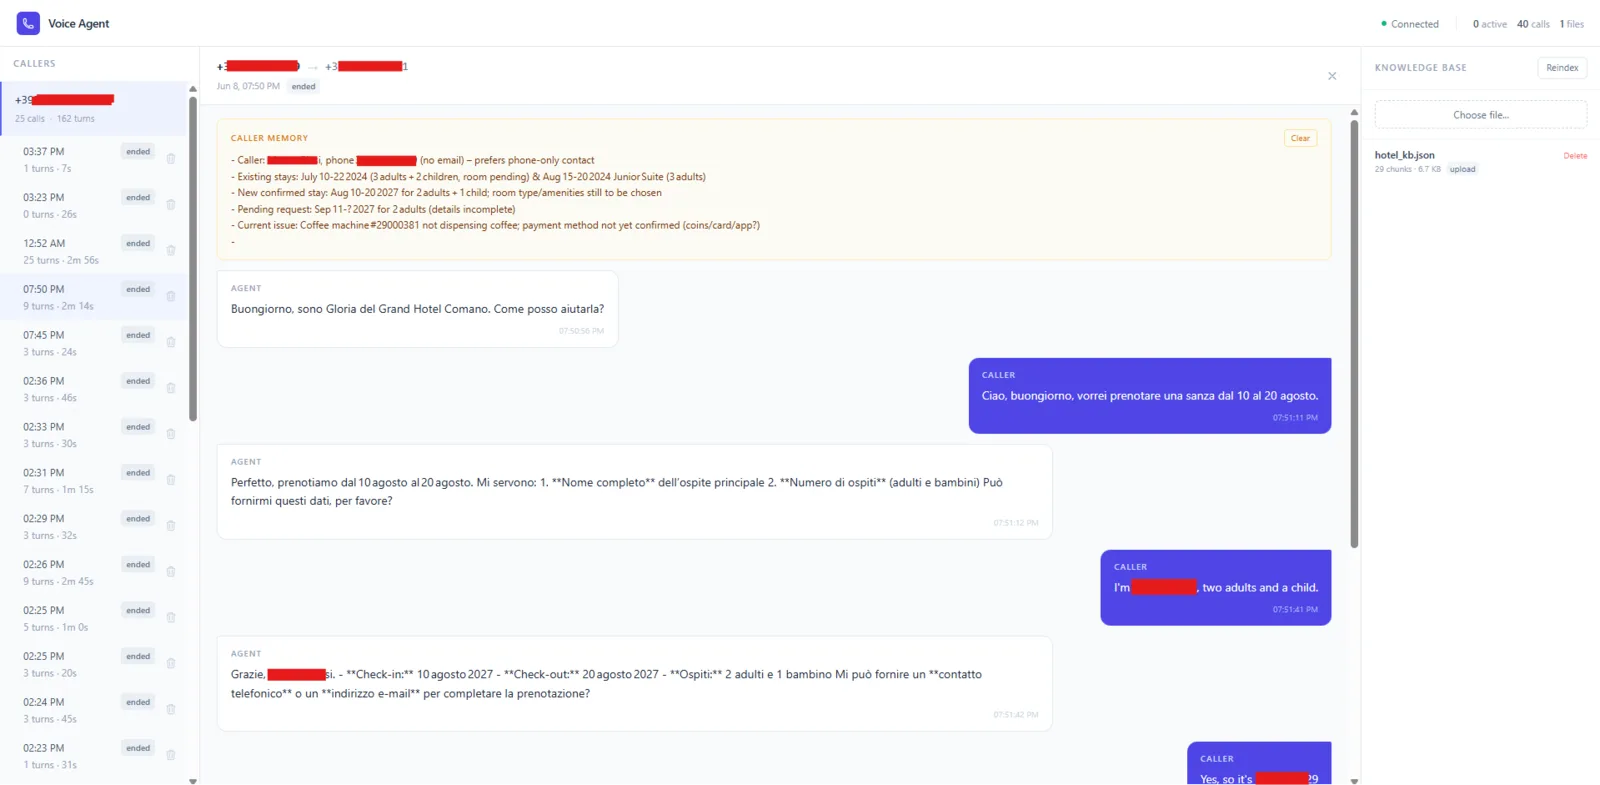Screen dimensions: 1600x785
Task: Remove the 02:31 PM call via trash icon
Action: (x=171, y=480)
